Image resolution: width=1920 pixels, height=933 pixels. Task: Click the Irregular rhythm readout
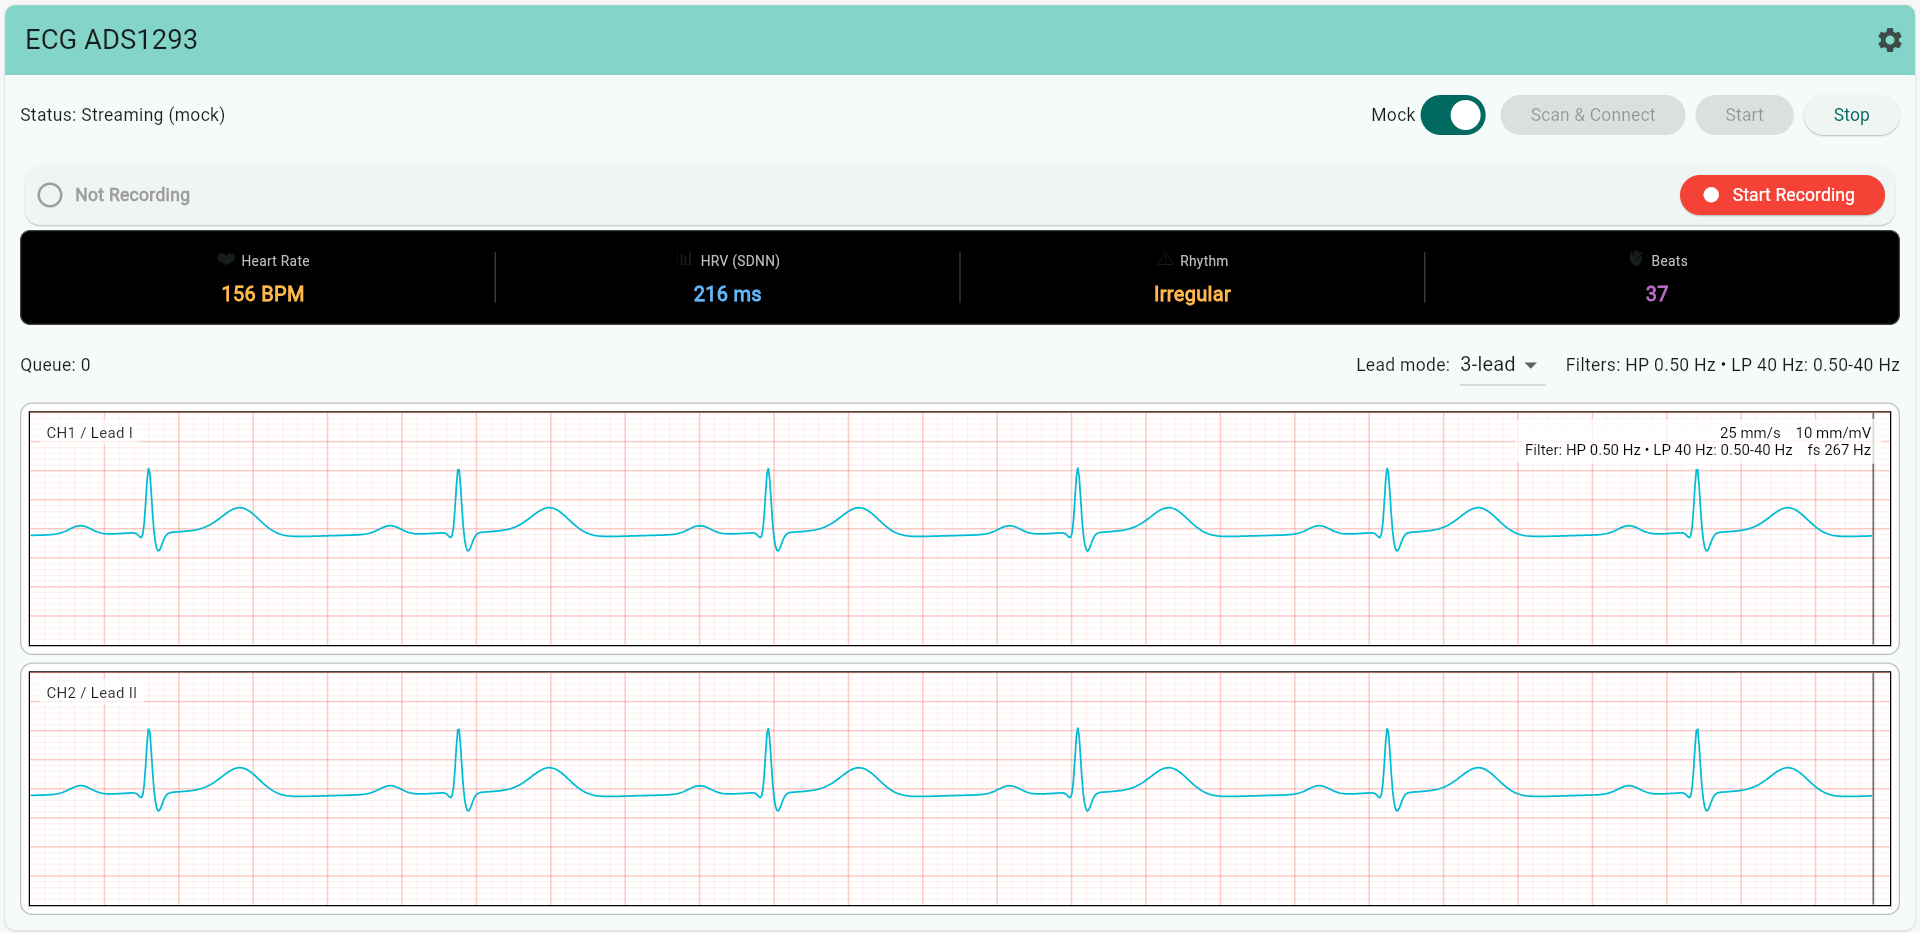pyautogui.click(x=1192, y=294)
